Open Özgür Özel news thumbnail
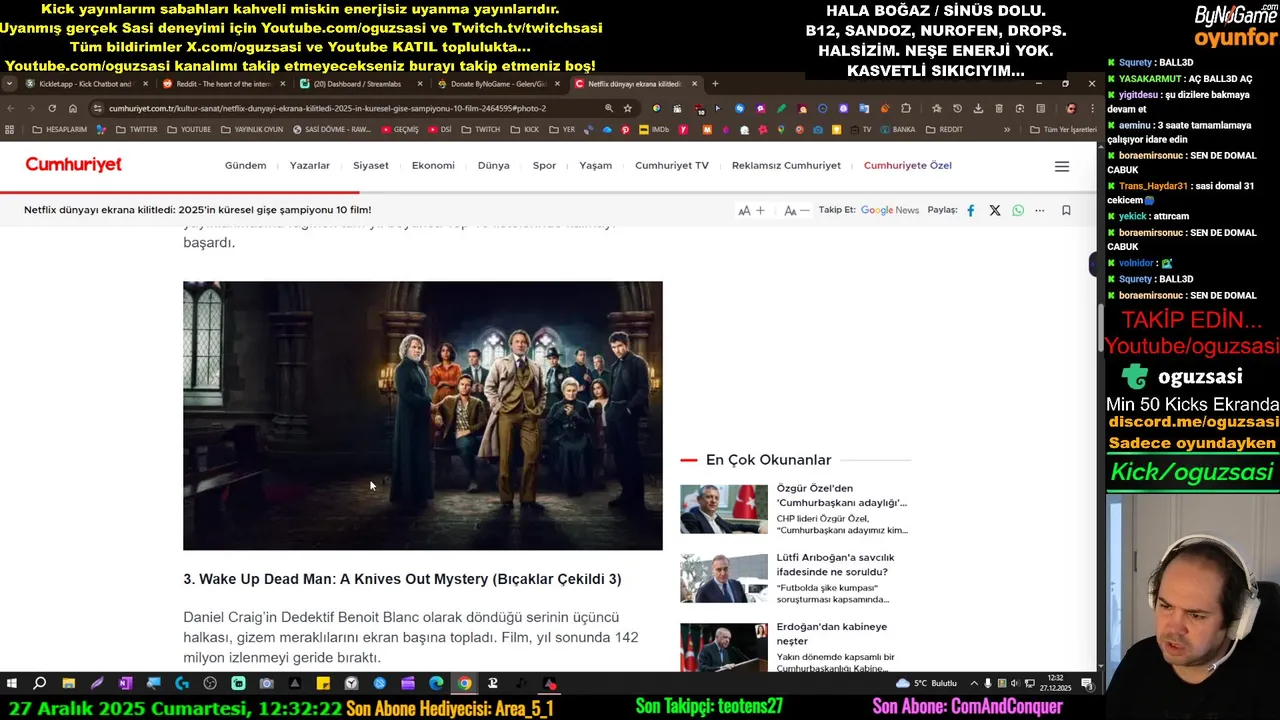The width and height of the screenshot is (1280, 720). coord(723,509)
